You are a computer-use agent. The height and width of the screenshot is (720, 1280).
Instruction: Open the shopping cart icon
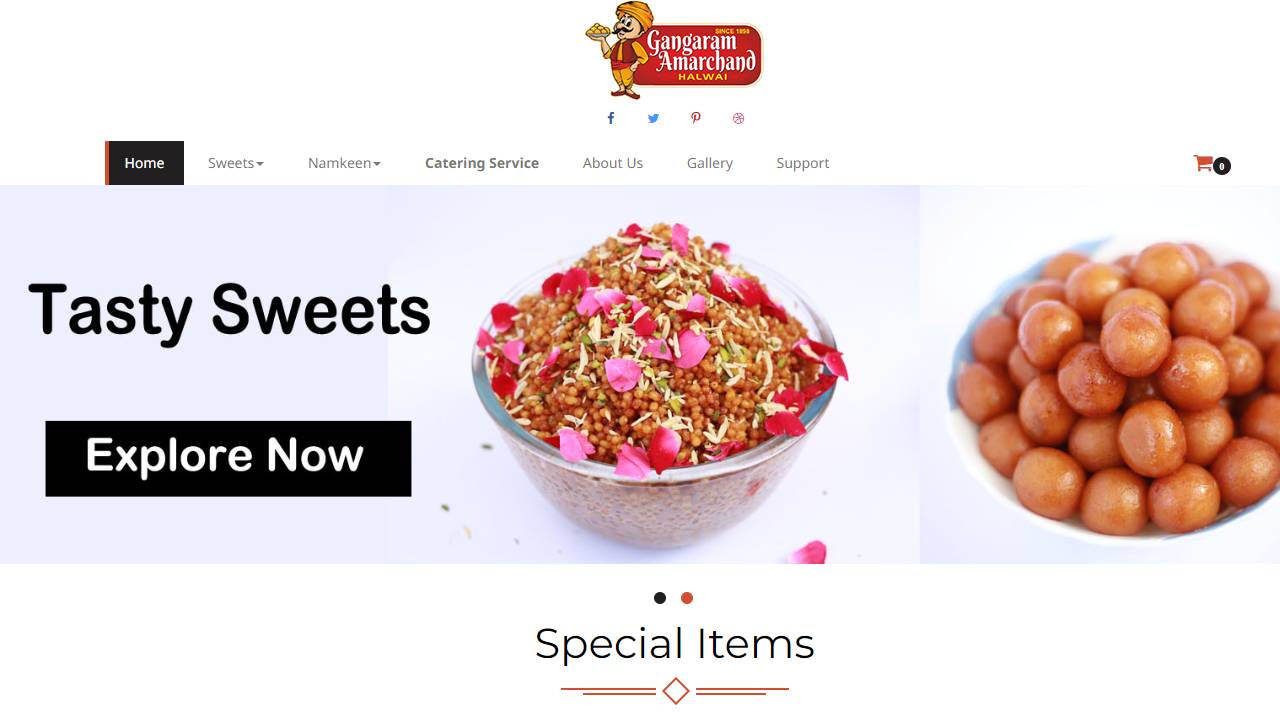pos(1203,163)
